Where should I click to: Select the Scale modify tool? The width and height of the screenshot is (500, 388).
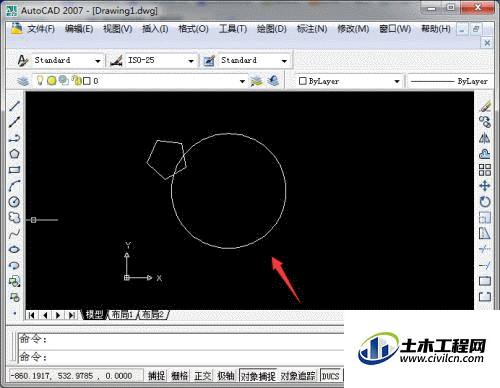click(485, 218)
